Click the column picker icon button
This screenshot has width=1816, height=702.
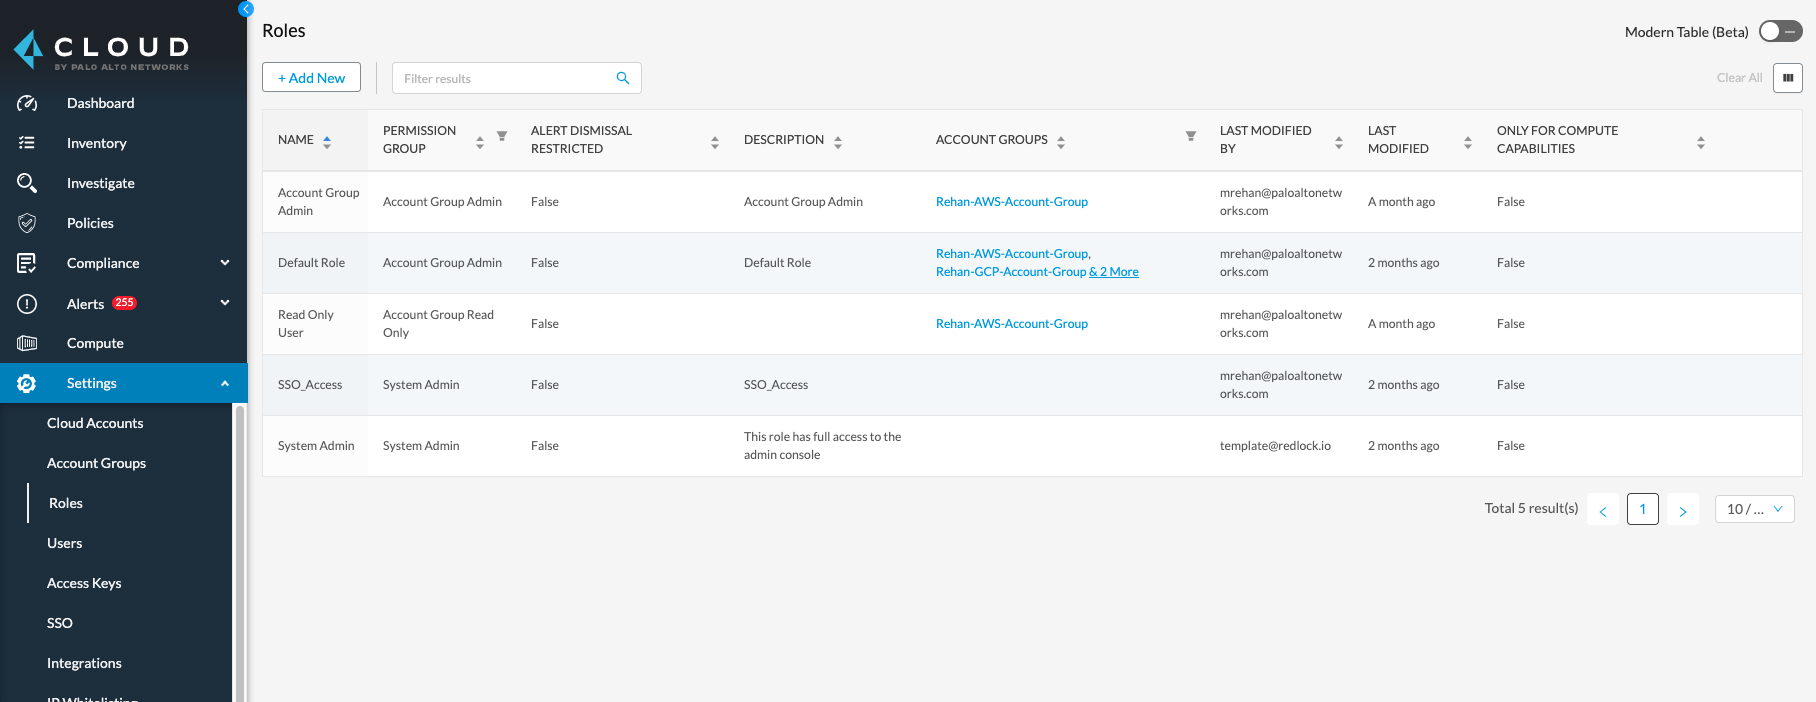coord(1787,78)
